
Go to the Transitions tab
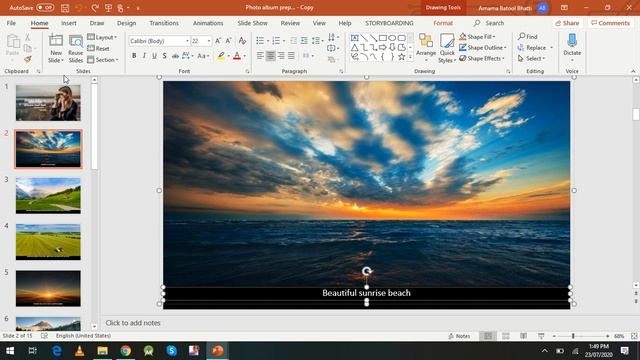[x=164, y=23]
